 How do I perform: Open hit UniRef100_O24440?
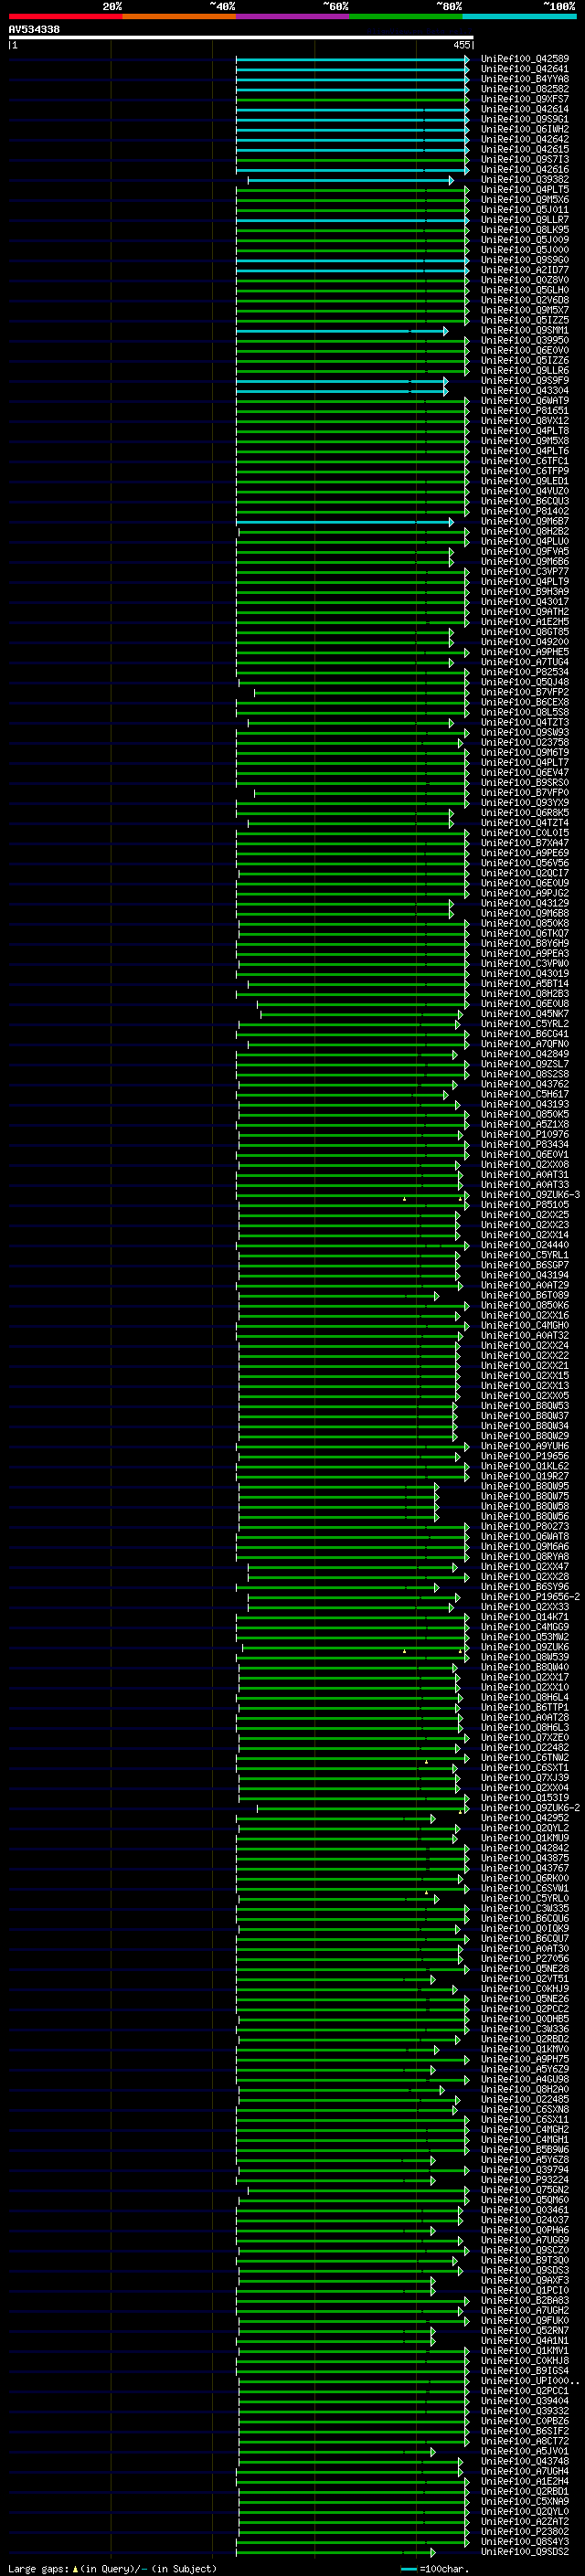click(x=524, y=1245)
